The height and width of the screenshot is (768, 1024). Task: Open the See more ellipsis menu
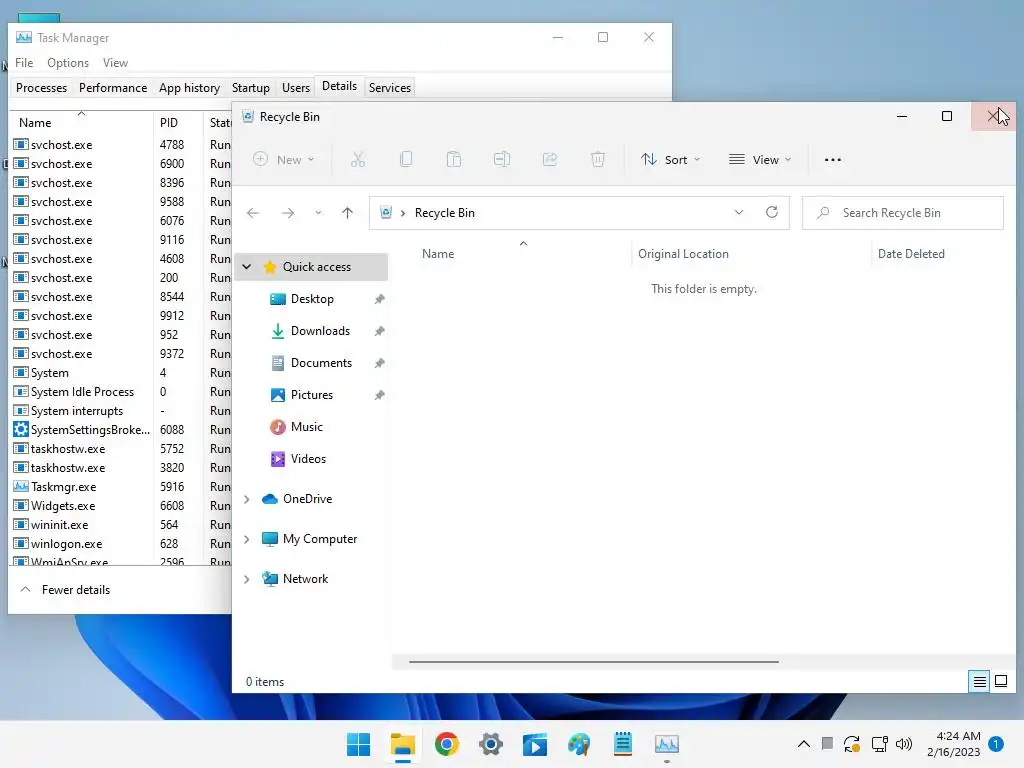833,159
